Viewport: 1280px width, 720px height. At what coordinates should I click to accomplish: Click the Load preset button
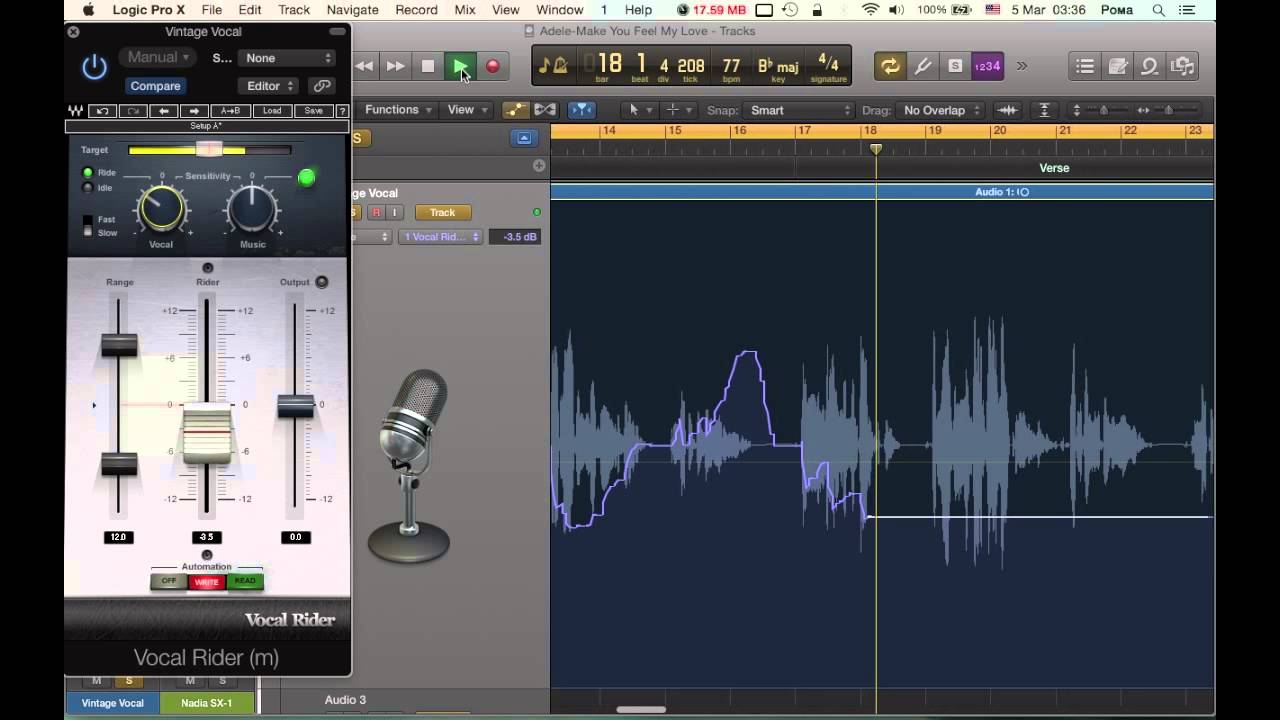click(x=272, y=111)
